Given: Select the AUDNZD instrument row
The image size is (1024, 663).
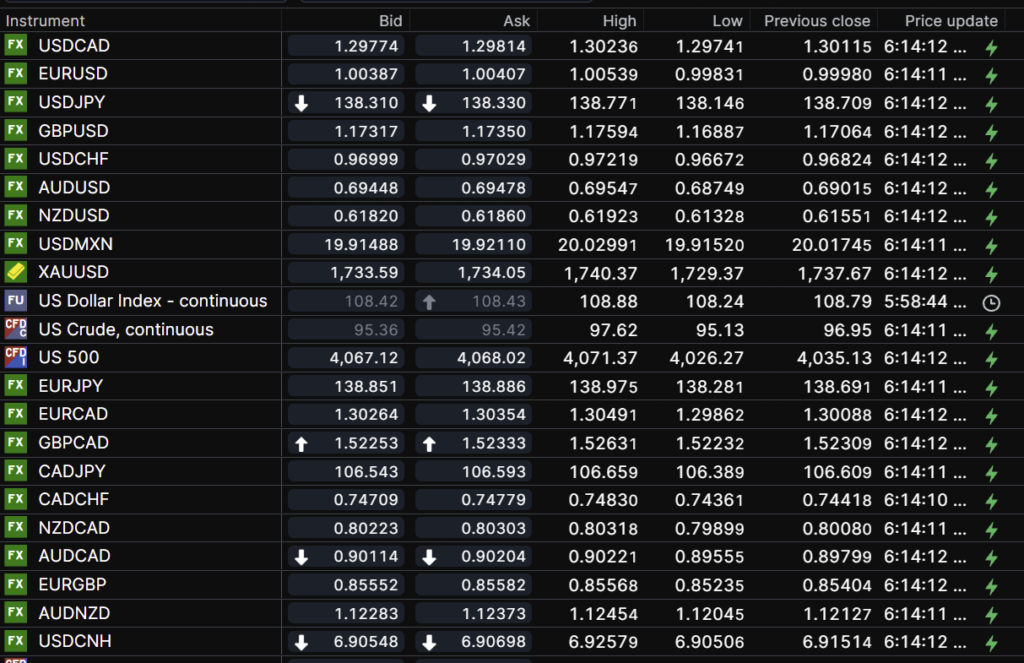Looking at the screenshot, I should pos(74,613).
